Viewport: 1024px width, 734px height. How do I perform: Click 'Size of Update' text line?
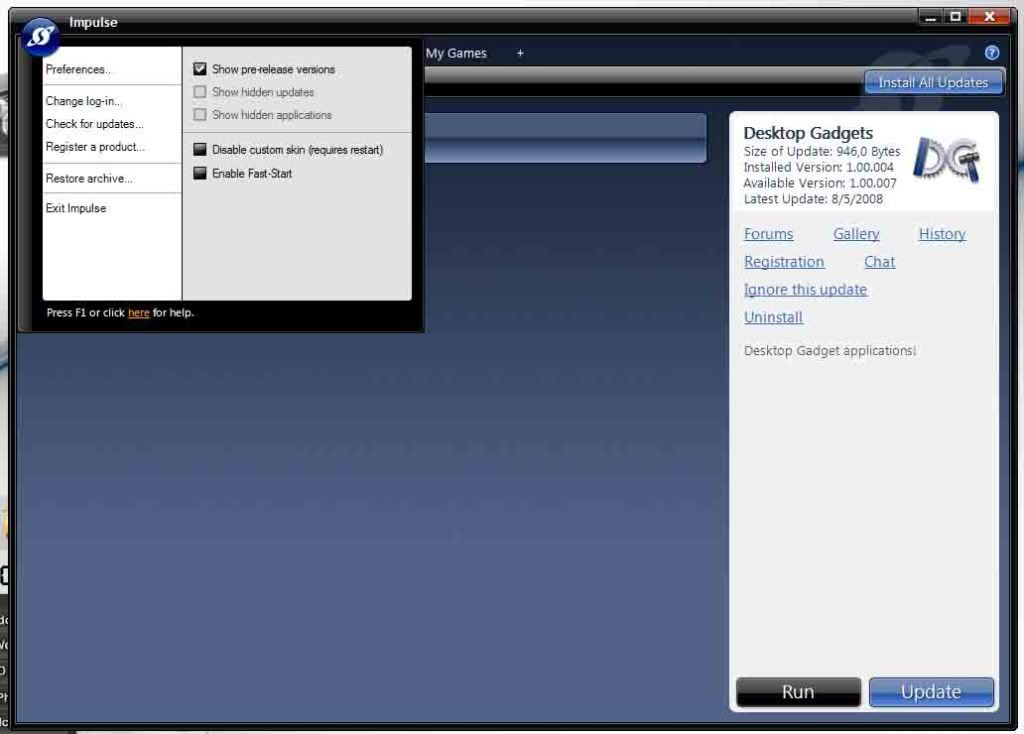(822, 152)
